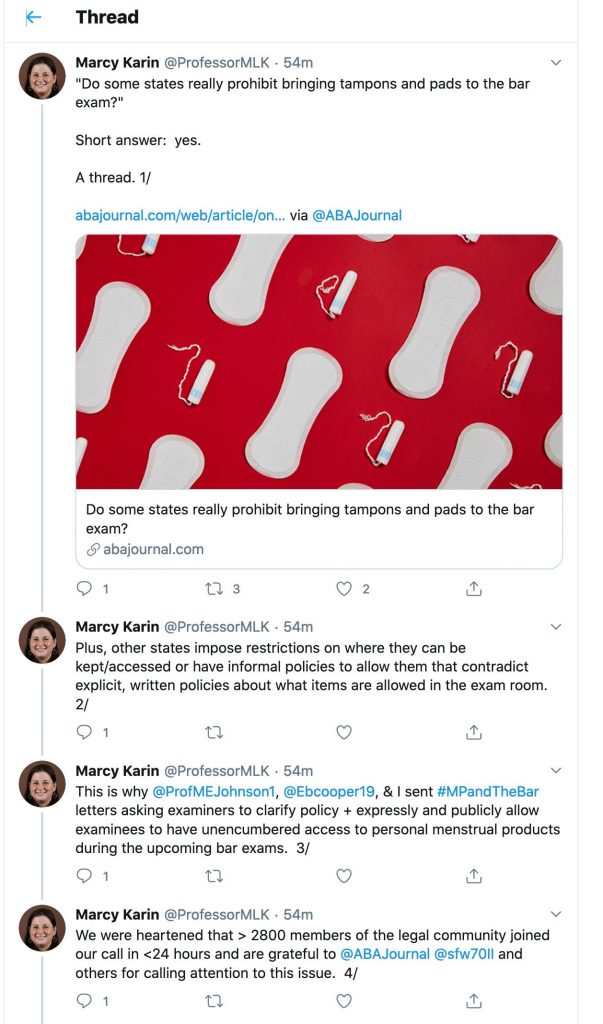Open chevron menu on second tweet
Screen dimensions: 603x1024
click(556, 627)
